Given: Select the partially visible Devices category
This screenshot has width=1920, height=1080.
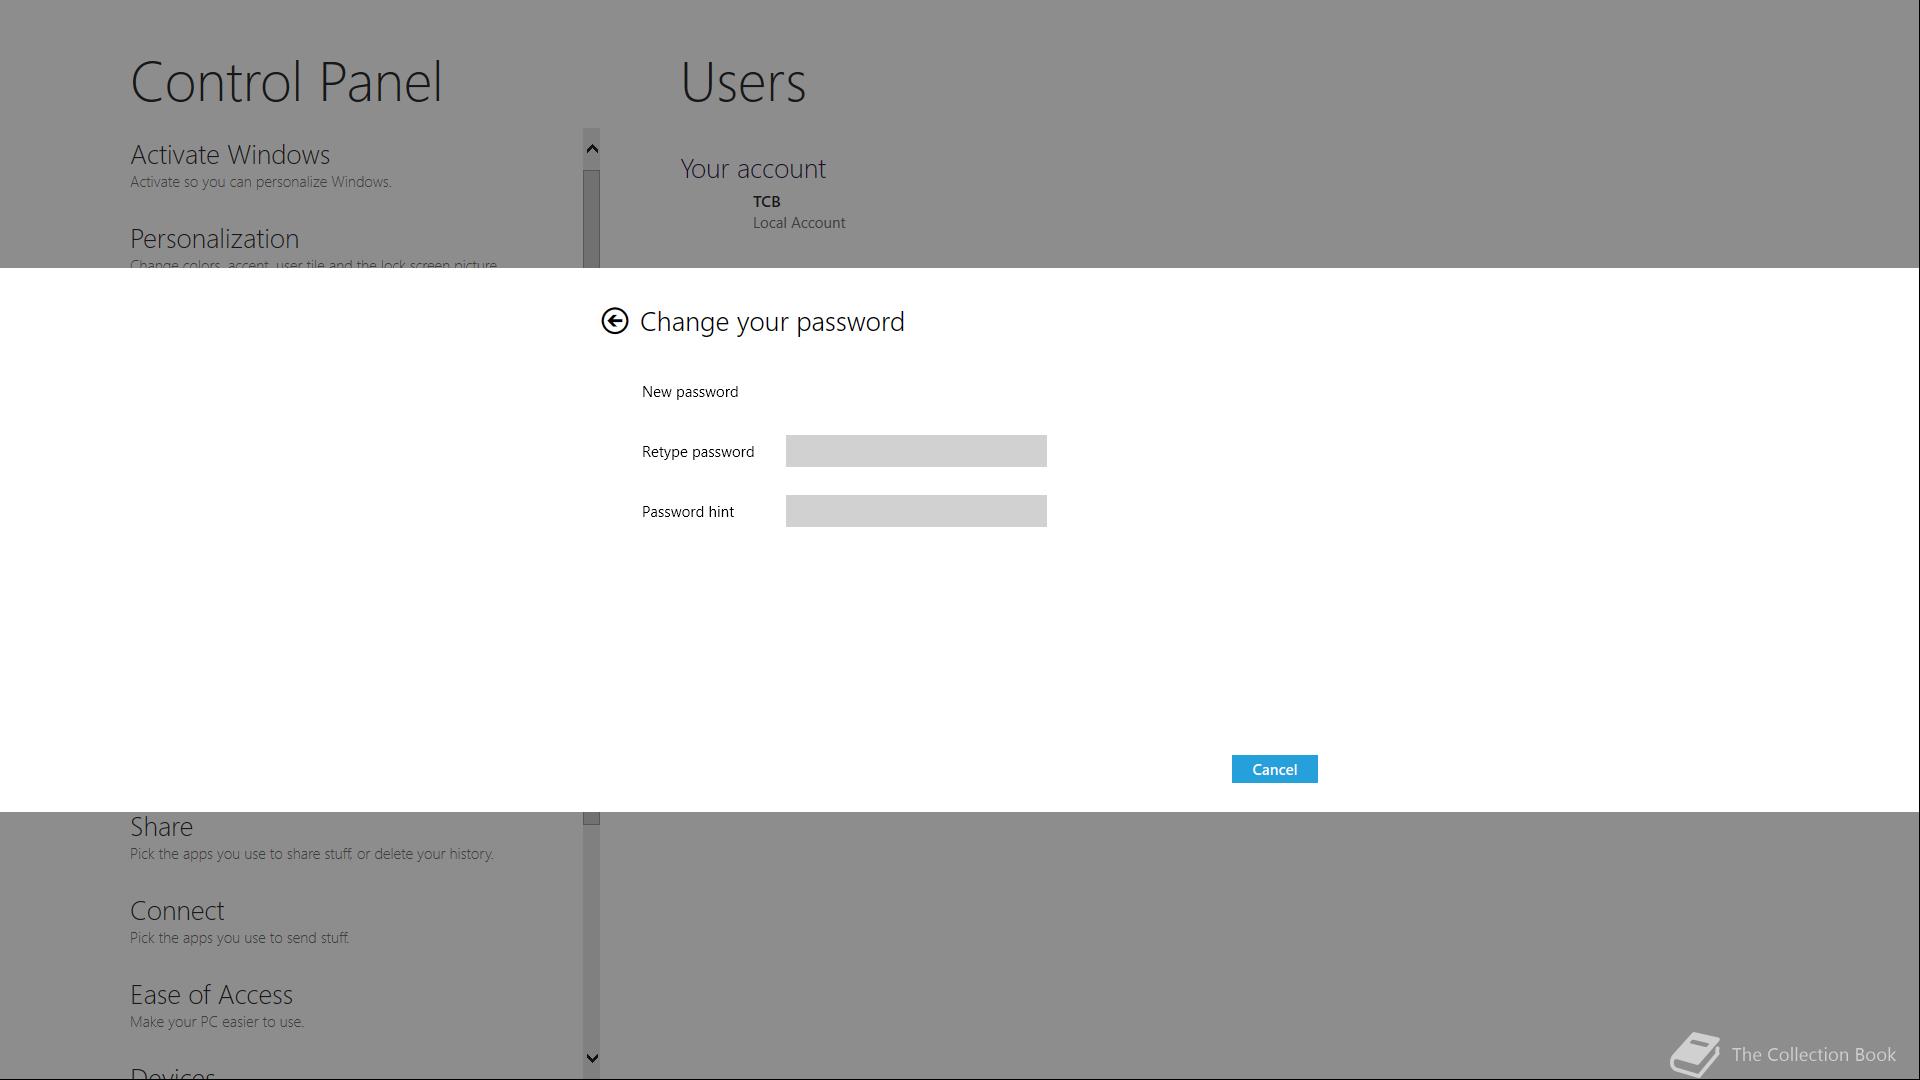Looking at the screenshot, I should point(172,1073).
